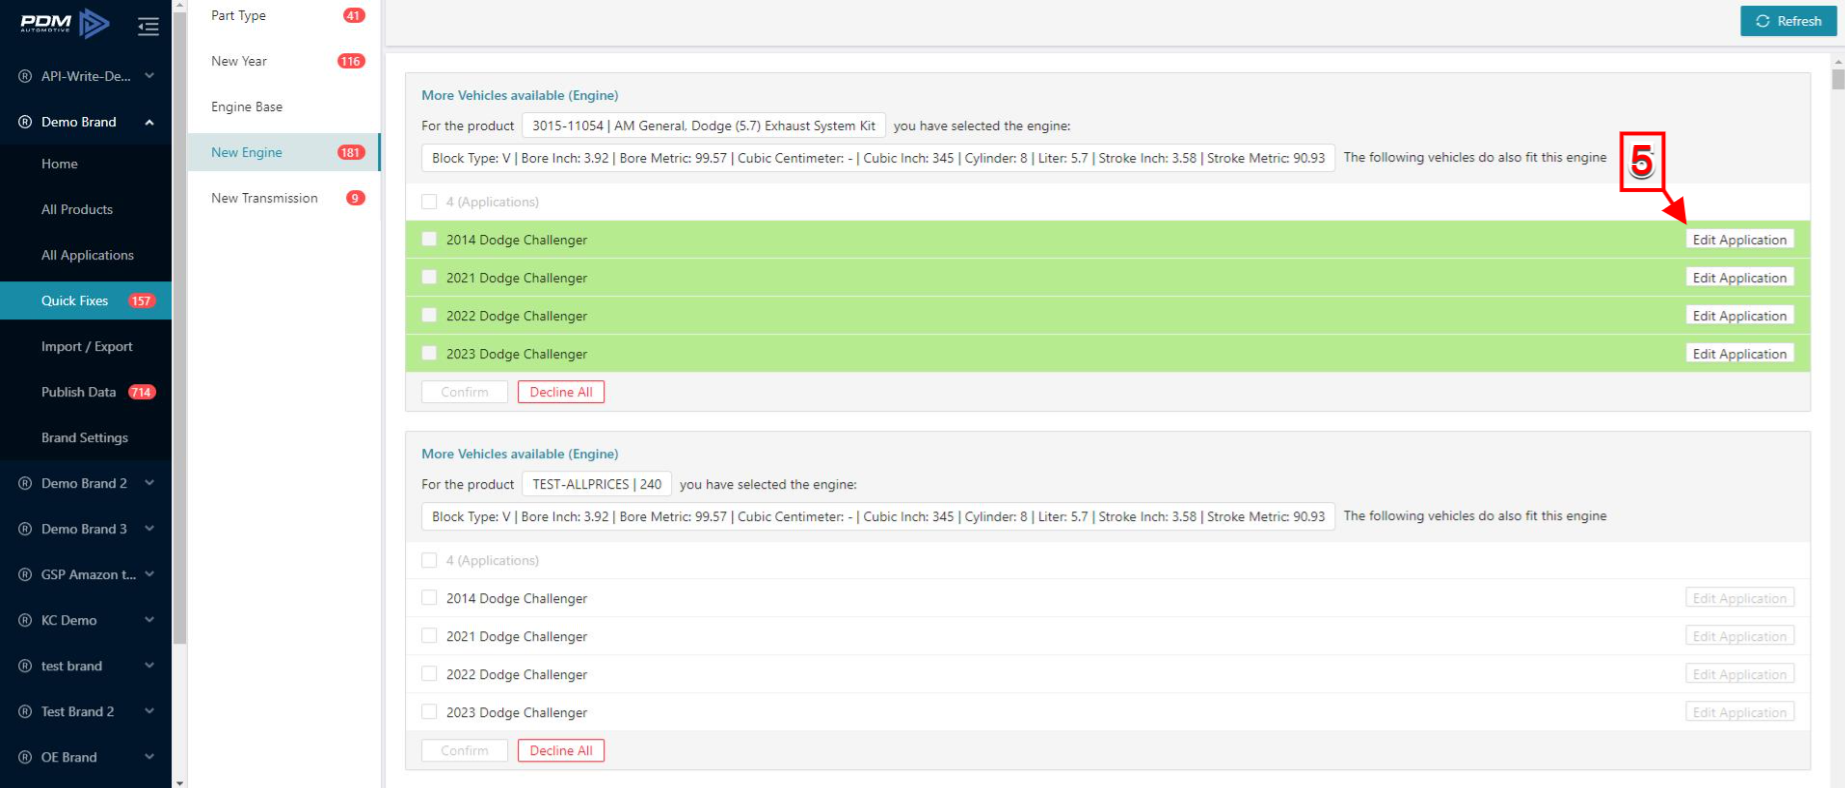Click the 3015-11054 Exhaust System Kit product field
The width and height of the screenshot is (1845, 788).
pos(704,126)
